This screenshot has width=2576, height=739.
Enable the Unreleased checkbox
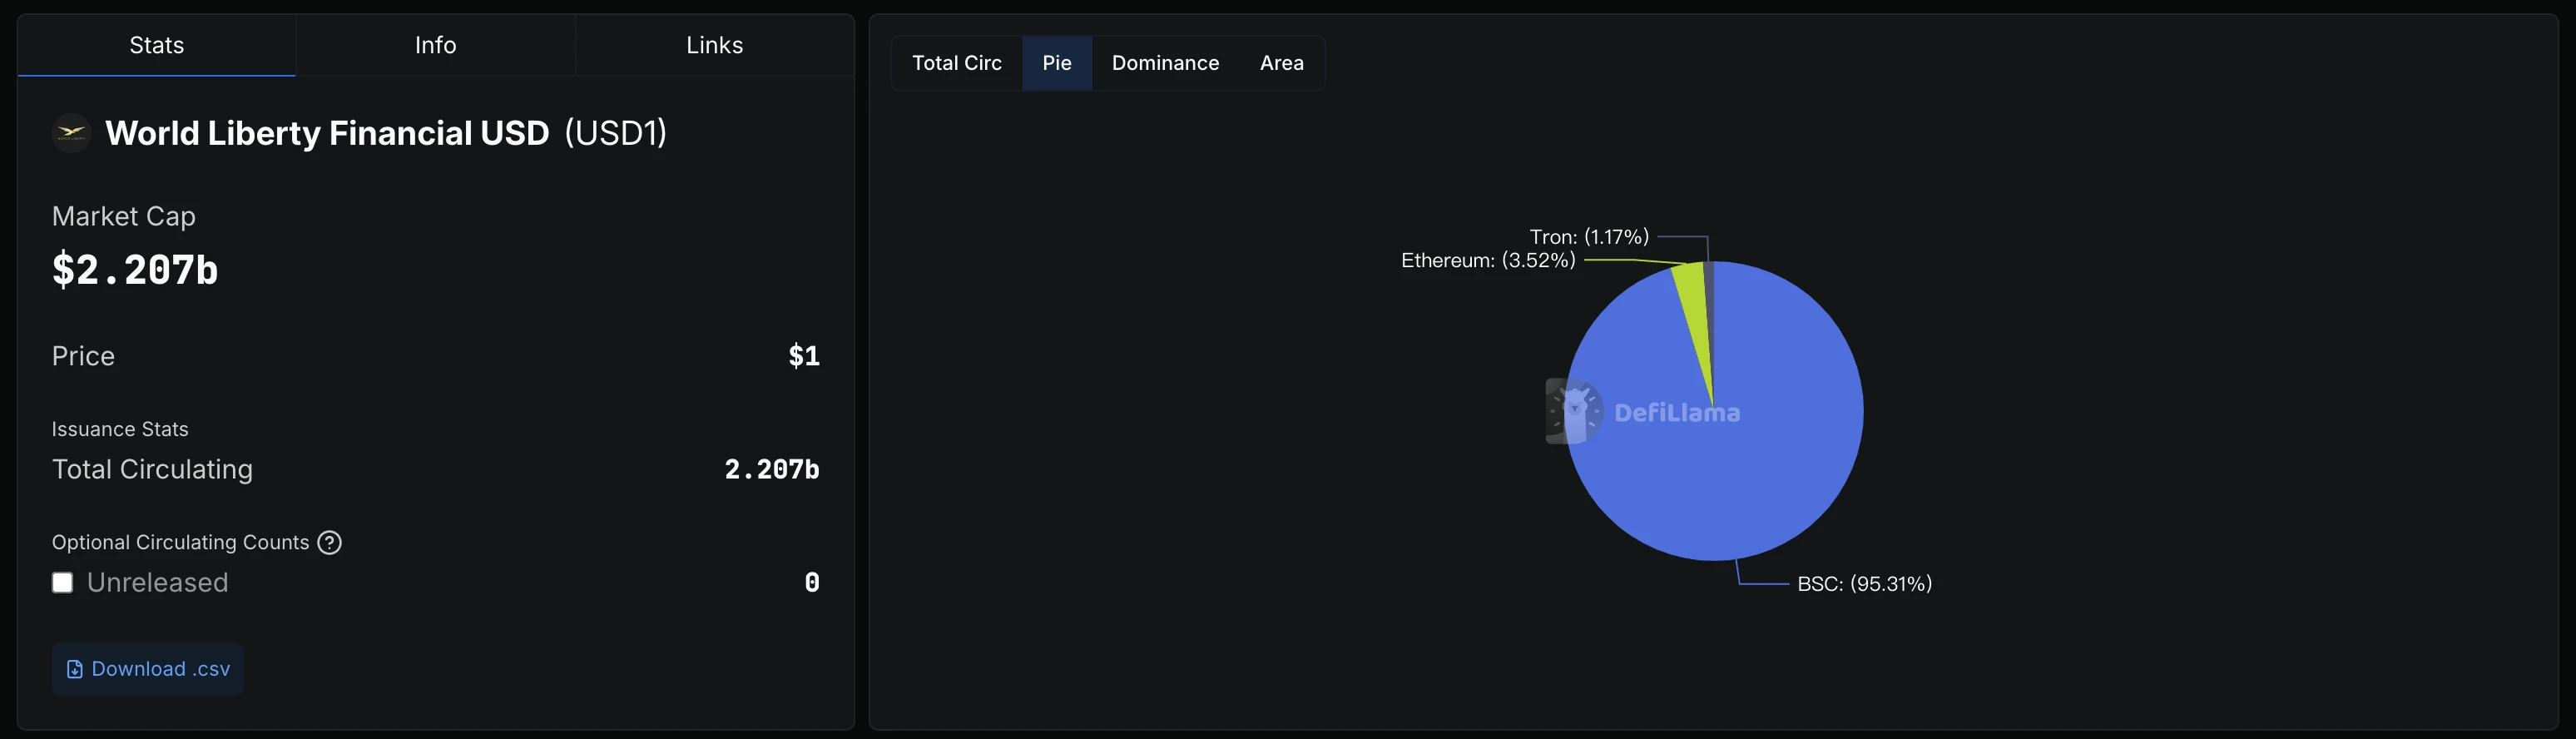(62, 583)
